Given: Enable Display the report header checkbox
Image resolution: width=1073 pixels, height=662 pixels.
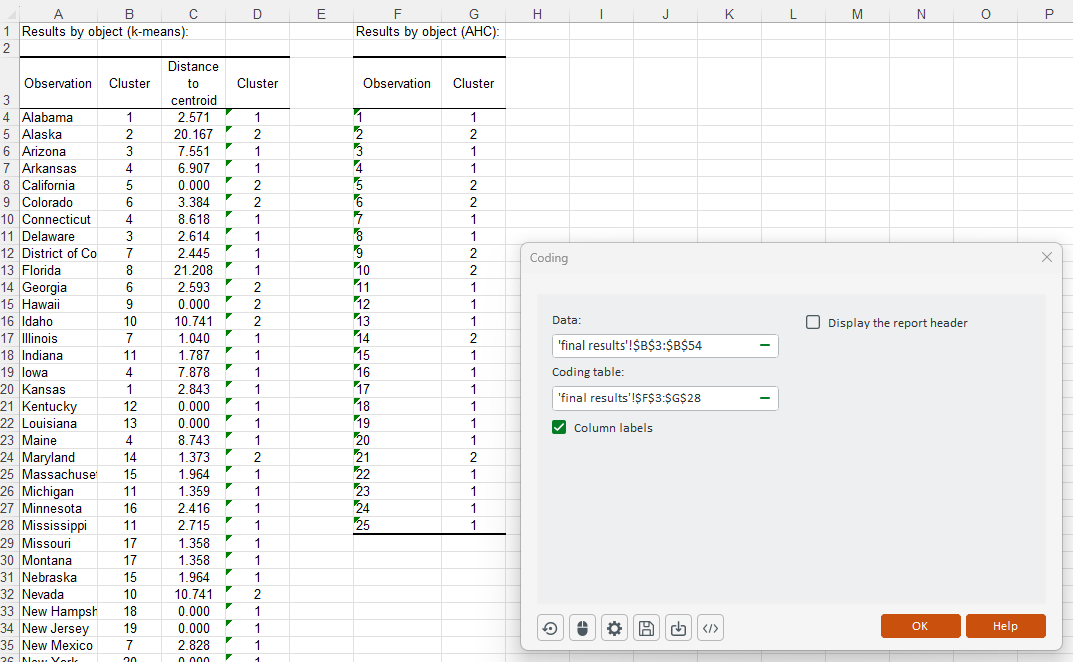Looking at the screenshot, I should tap(813, 322).
